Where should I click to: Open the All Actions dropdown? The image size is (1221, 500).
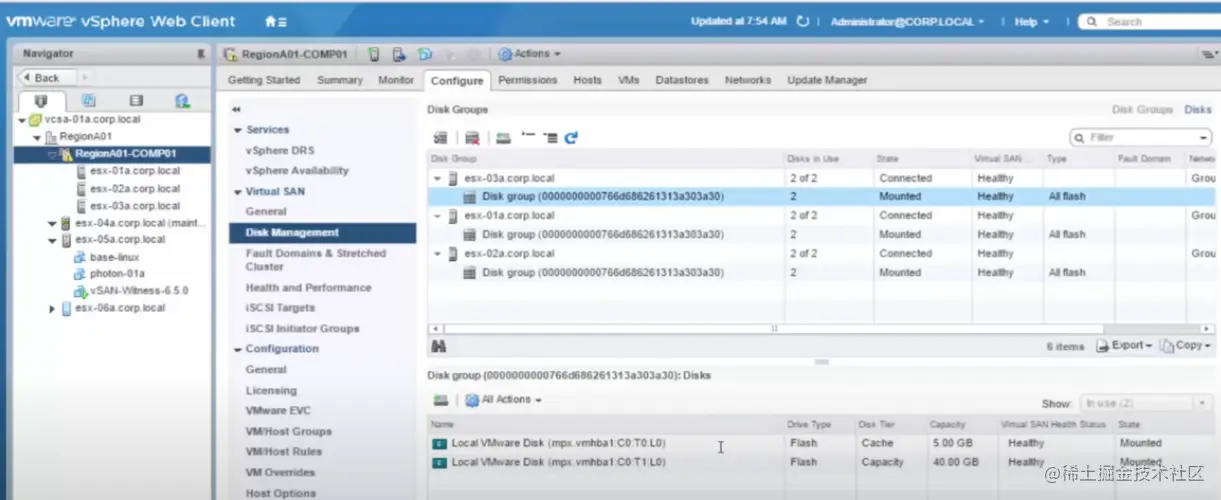504,400
